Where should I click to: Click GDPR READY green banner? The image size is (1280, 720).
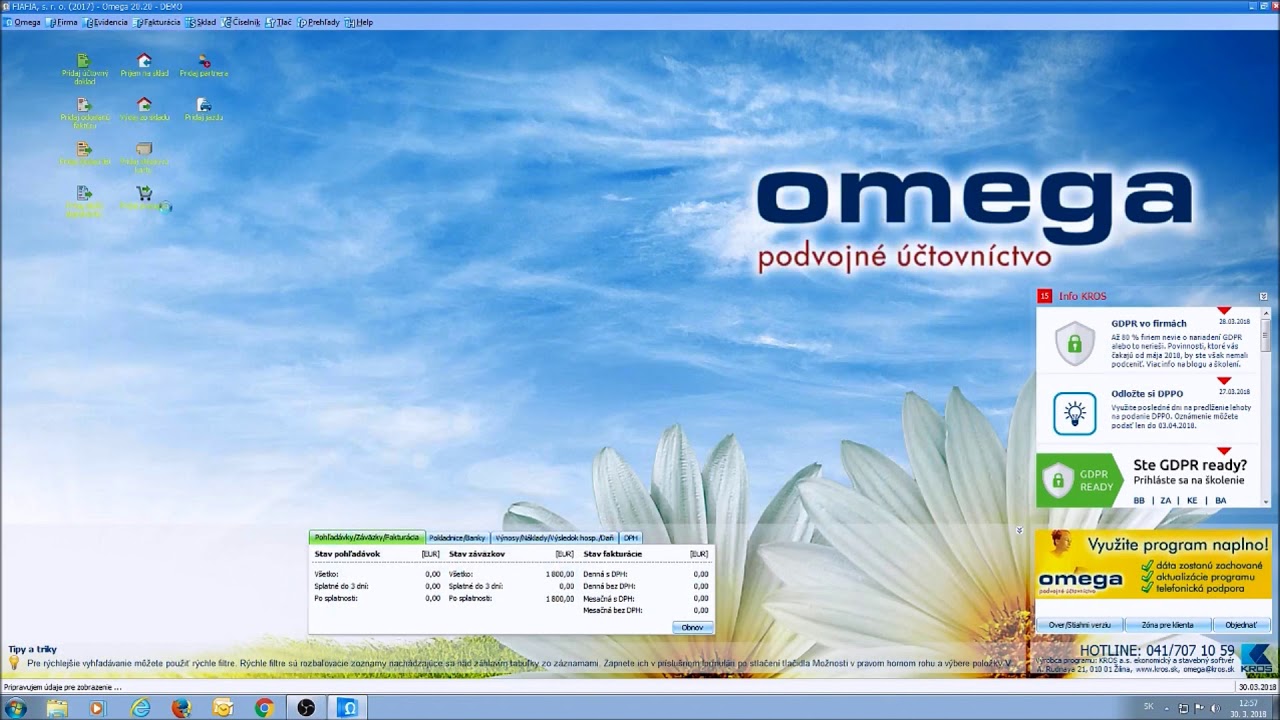pos(1079,480)
